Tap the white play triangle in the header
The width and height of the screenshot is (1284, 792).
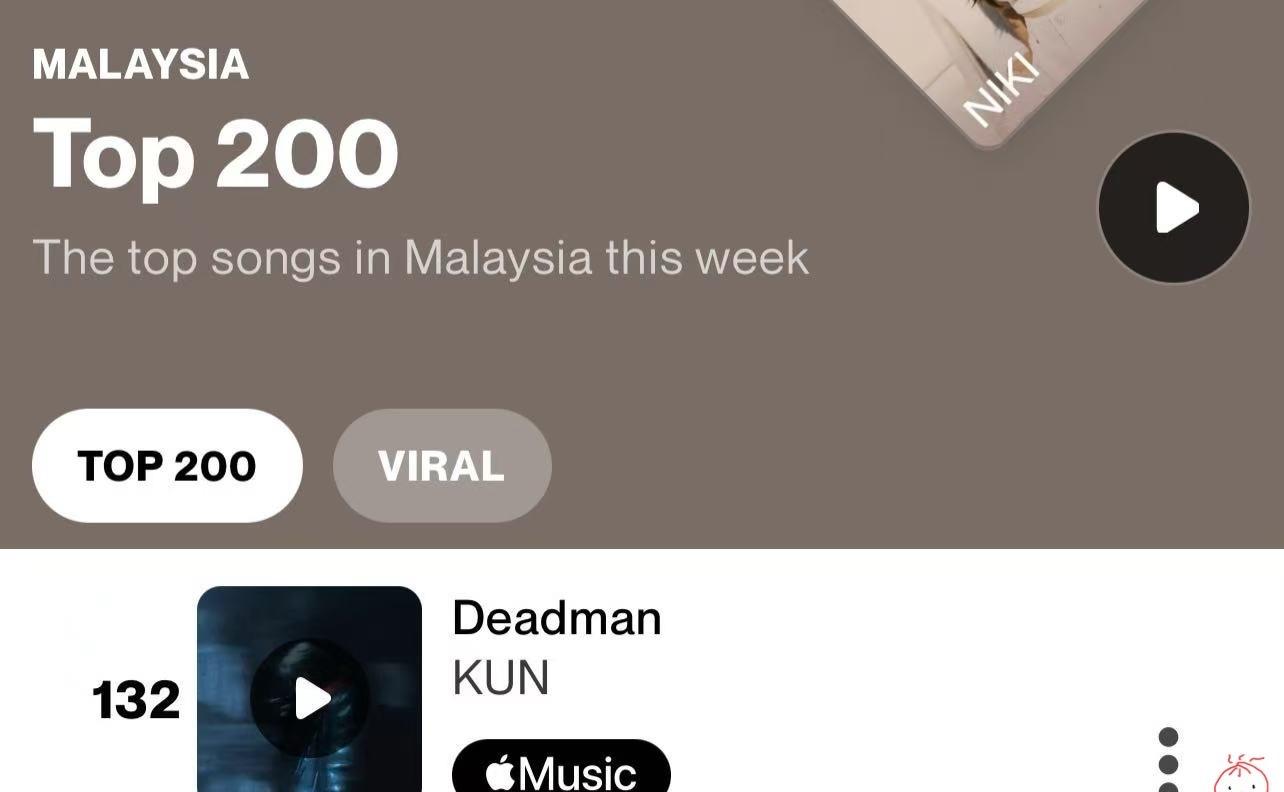click(x=1177, y=208)
